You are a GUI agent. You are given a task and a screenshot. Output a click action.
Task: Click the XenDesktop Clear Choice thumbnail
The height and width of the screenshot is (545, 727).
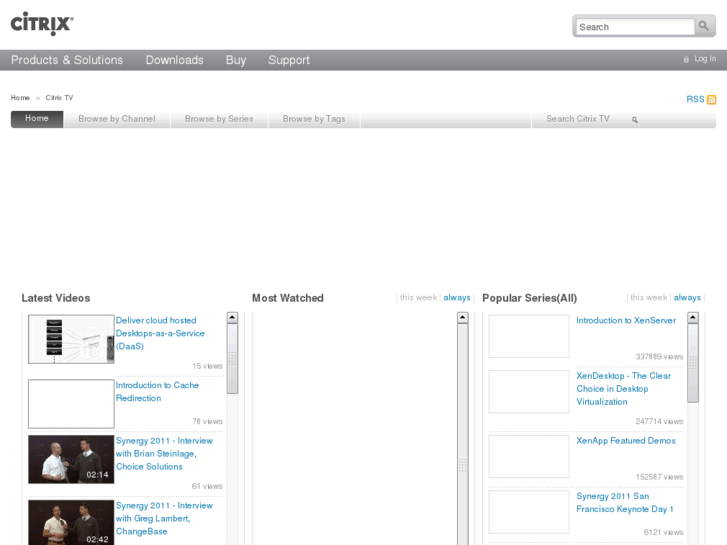point(529,392)
